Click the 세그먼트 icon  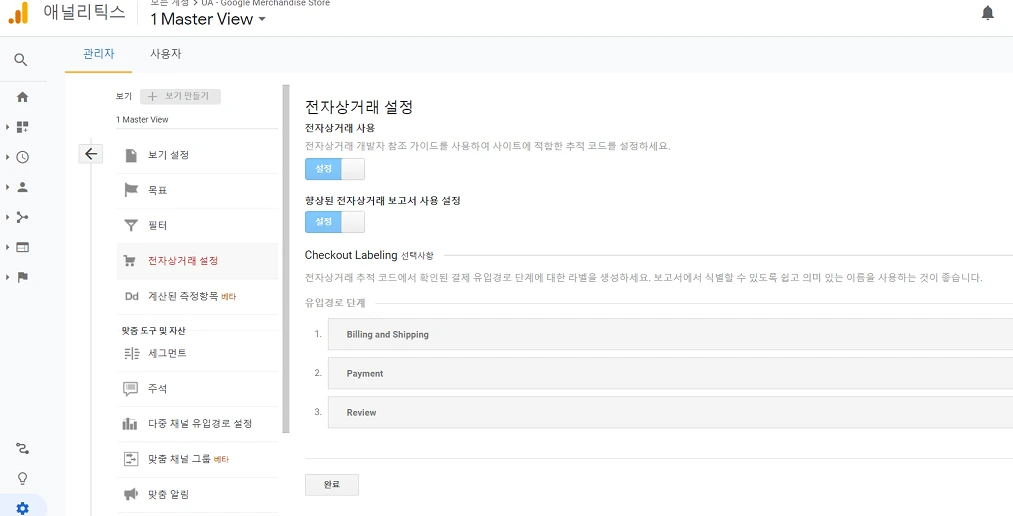click(x=131, y=353)
